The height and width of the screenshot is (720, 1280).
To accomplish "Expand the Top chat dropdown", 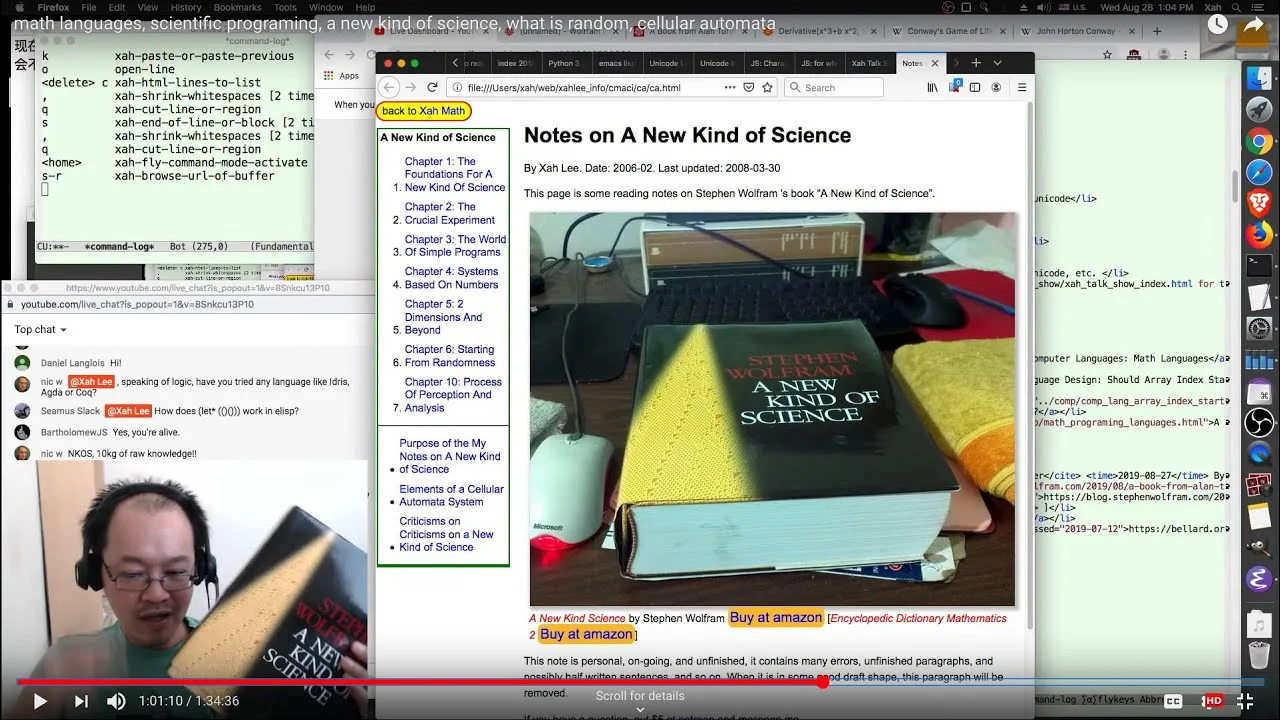I will (x=41, y=329).
